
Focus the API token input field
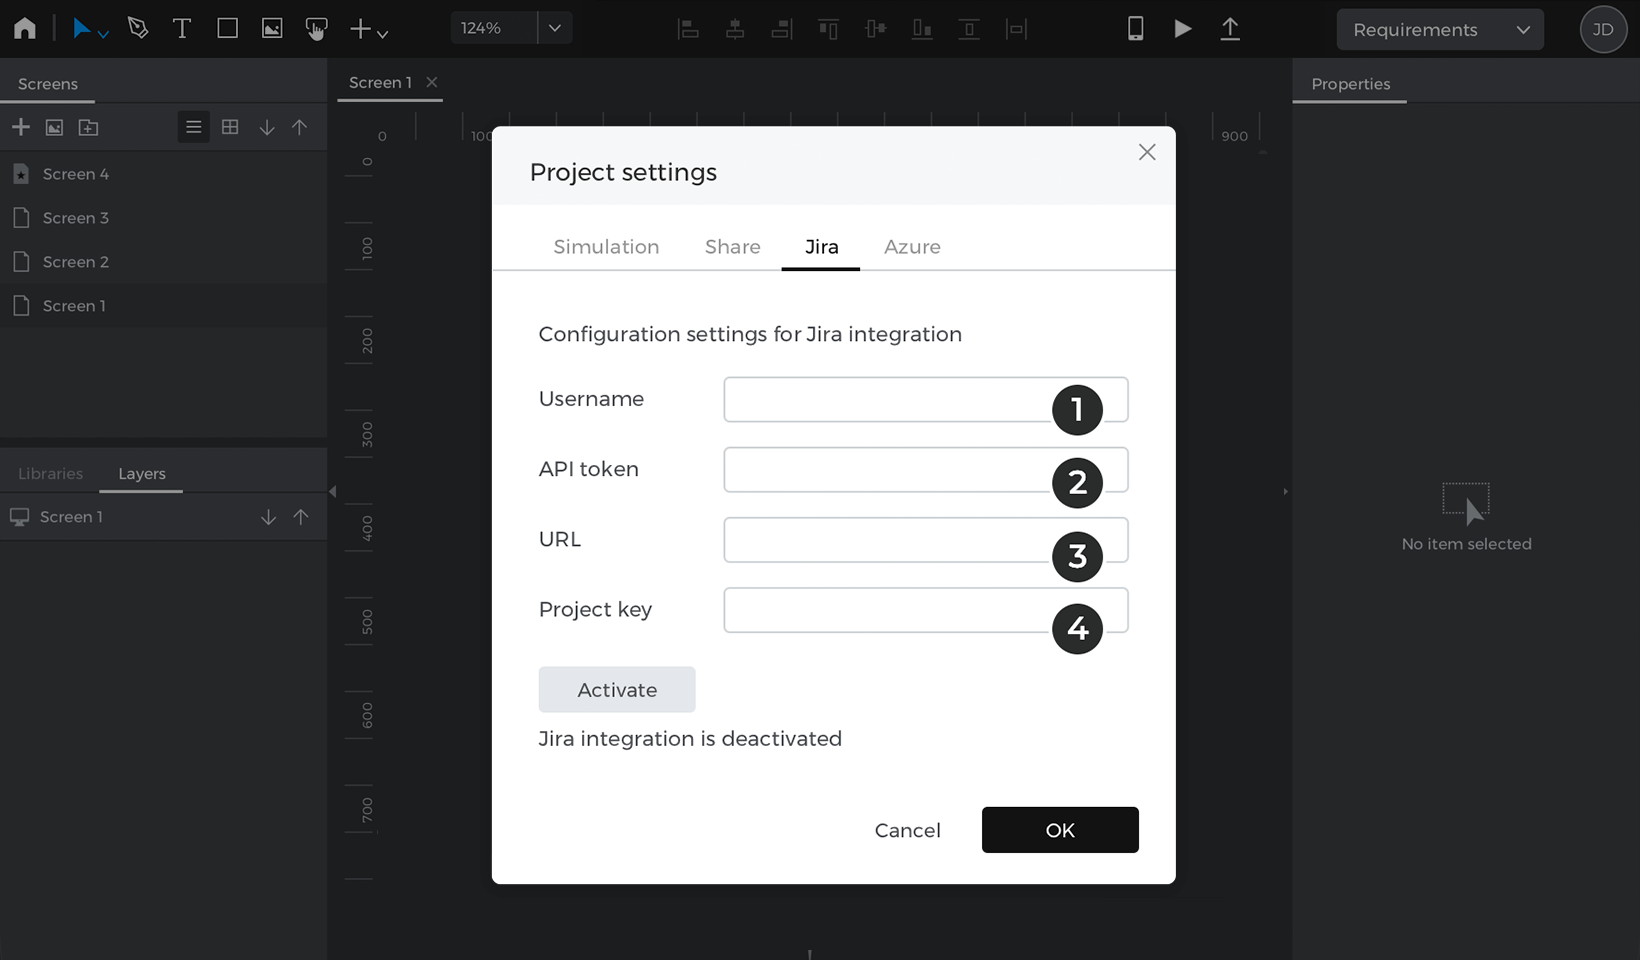[926, 470]
